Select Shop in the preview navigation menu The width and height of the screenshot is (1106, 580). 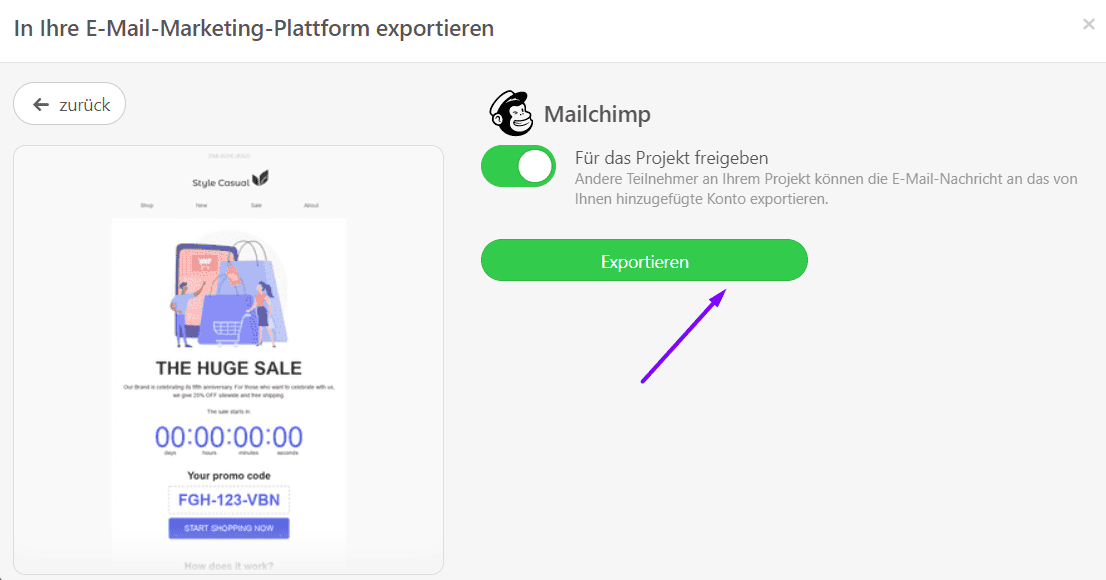[147, 204]
